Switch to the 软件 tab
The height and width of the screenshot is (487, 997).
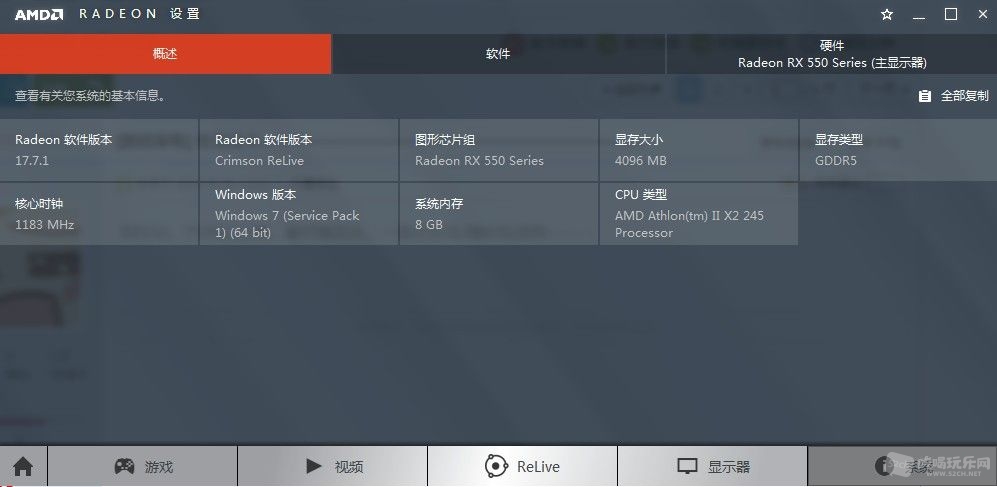click(498, 54)
